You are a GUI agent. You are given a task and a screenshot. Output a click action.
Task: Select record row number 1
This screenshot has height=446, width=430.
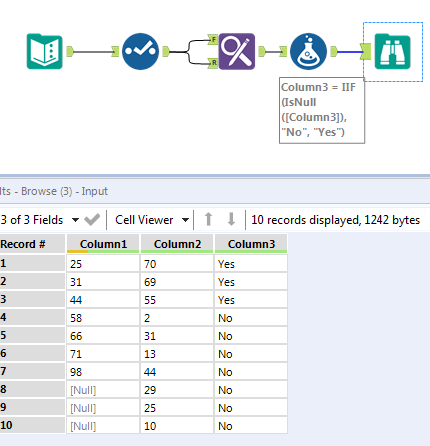32,264
